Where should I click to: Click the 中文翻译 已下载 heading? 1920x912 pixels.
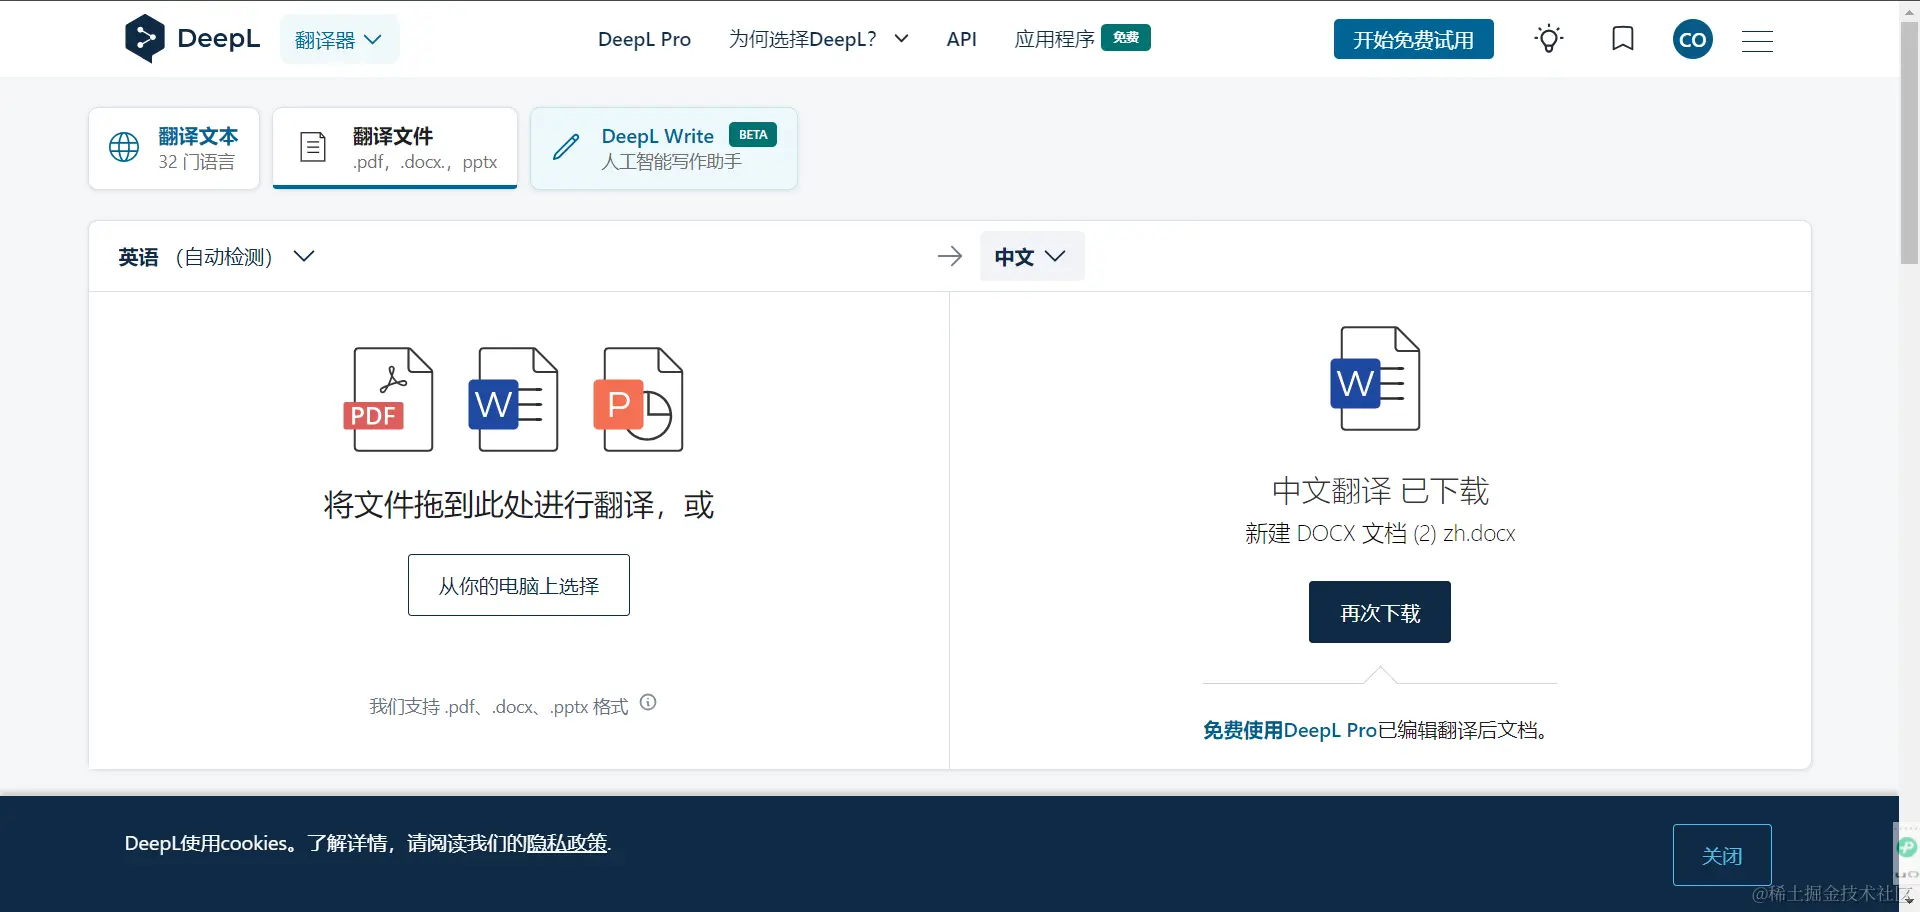tap(1380, 490)
